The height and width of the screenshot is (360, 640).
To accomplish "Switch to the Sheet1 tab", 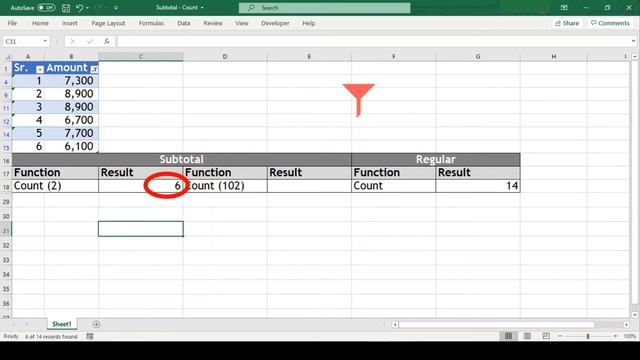I will click(x=62, y=324).
